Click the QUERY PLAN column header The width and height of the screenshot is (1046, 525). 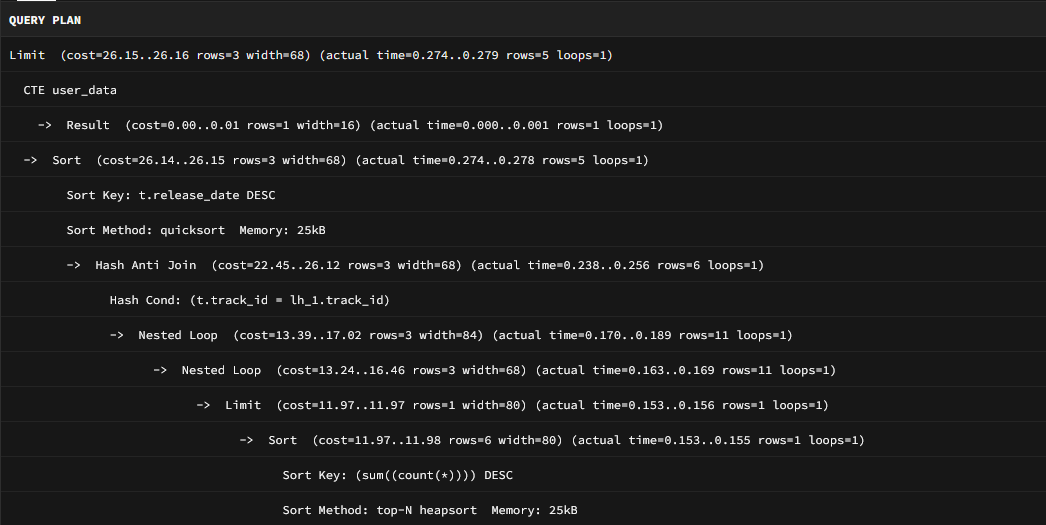45,20
